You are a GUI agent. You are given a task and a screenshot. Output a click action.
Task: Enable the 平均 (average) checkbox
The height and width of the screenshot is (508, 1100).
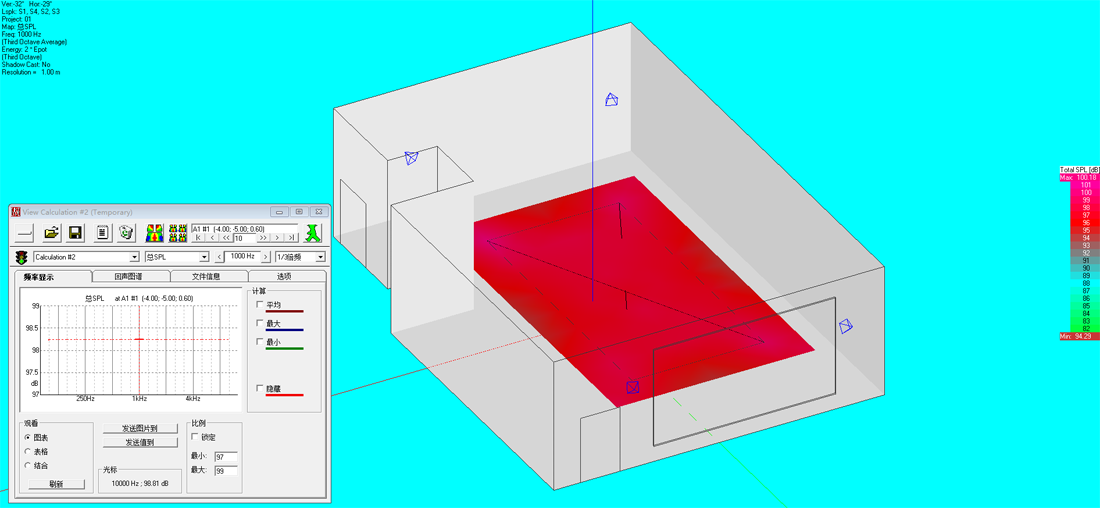pyautogui.click(x=261, y=305)
